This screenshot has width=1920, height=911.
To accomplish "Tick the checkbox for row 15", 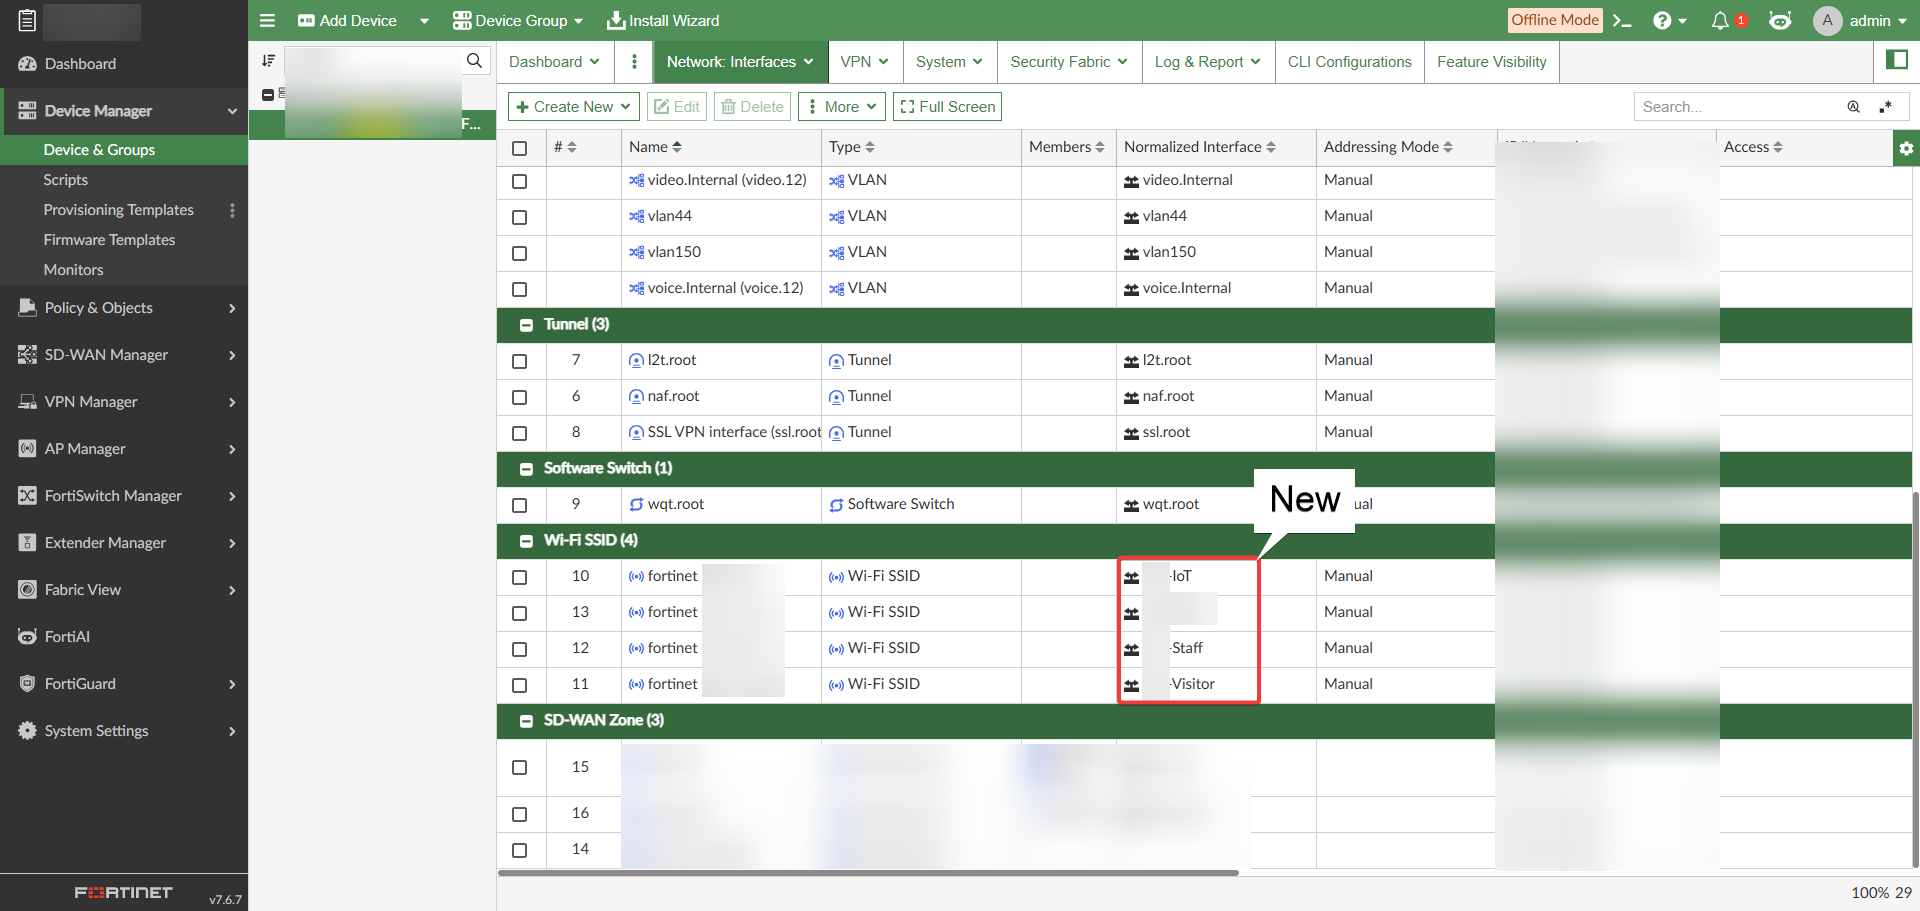I will point(519,767).
